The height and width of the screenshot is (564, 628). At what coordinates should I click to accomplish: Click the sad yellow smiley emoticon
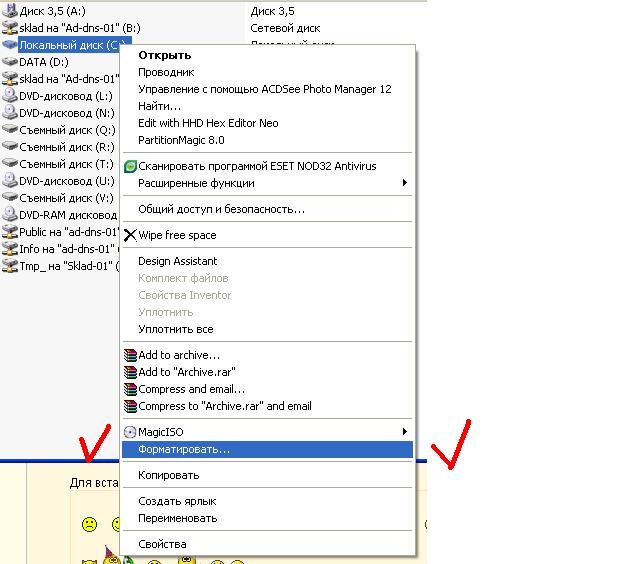coord(89,524)
